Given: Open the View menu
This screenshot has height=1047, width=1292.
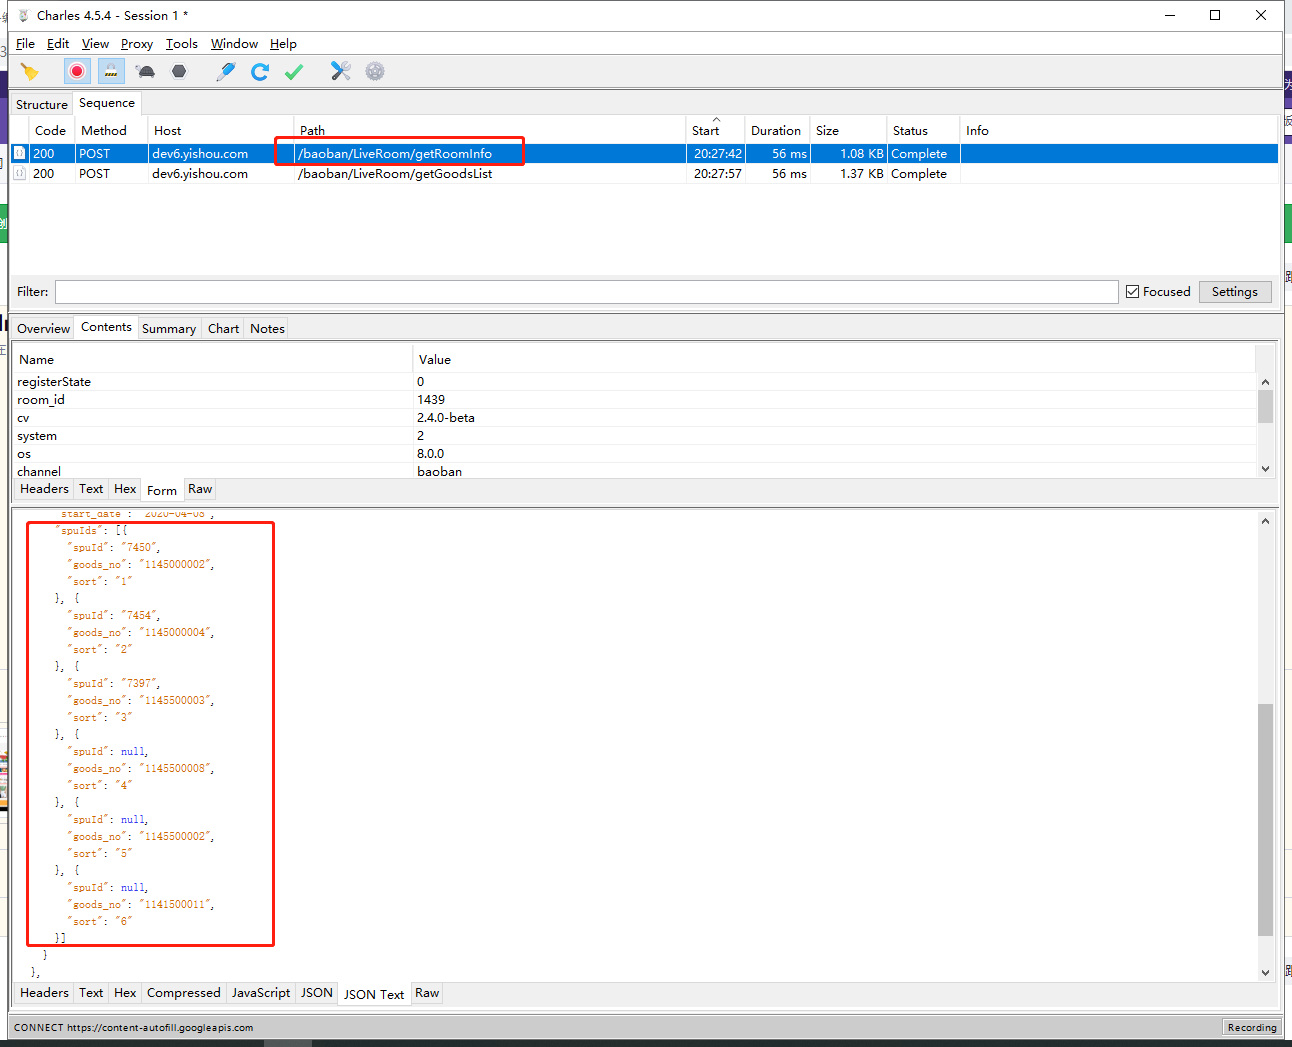Looking at the screenshot, I should point(95,44).
